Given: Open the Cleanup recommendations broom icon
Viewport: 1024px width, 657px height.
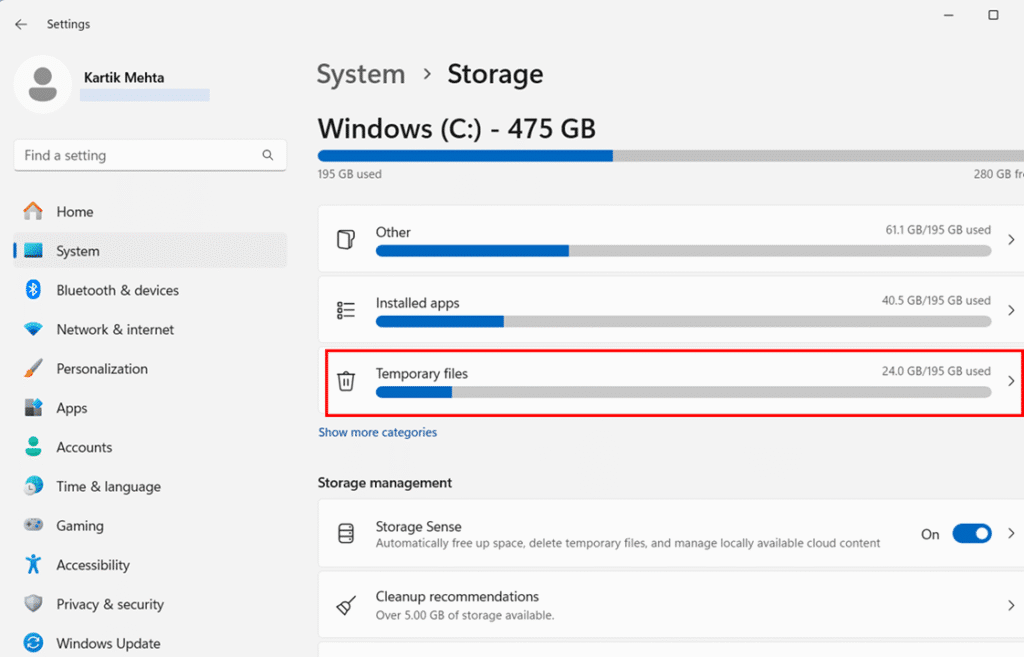Looking at the screenshot, I should [346, 605].
